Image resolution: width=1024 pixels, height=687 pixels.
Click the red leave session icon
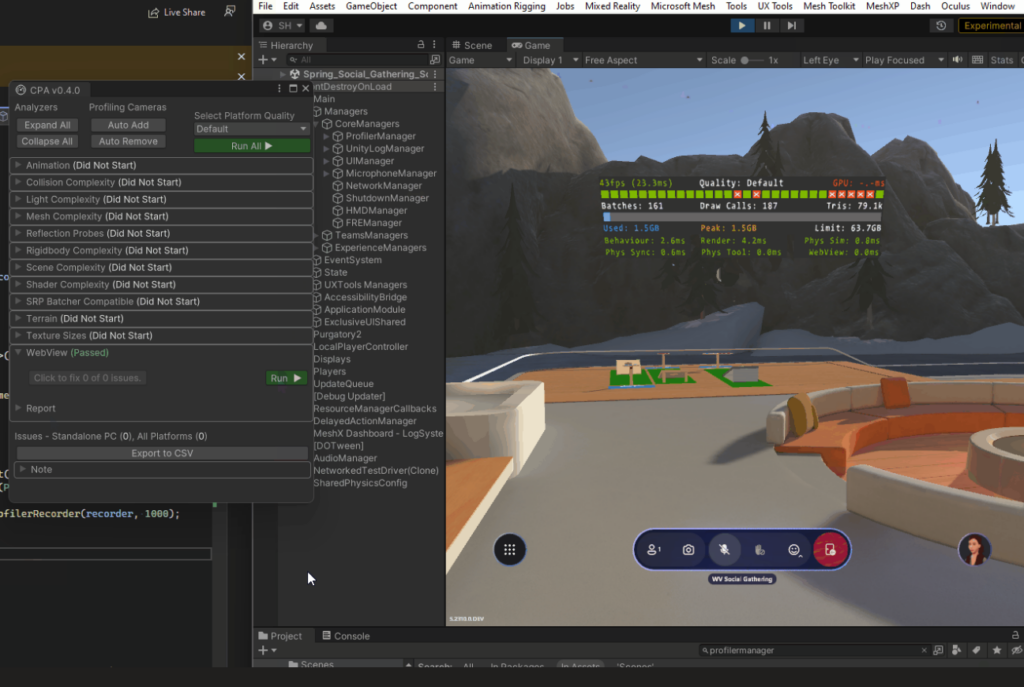click(830, 549)
